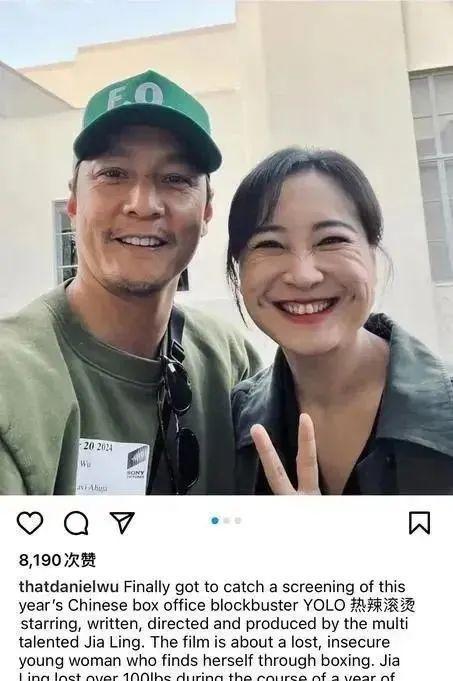Click the Sony logo on the badge
This screenshot has width=453, height=681.
point(136,463)
